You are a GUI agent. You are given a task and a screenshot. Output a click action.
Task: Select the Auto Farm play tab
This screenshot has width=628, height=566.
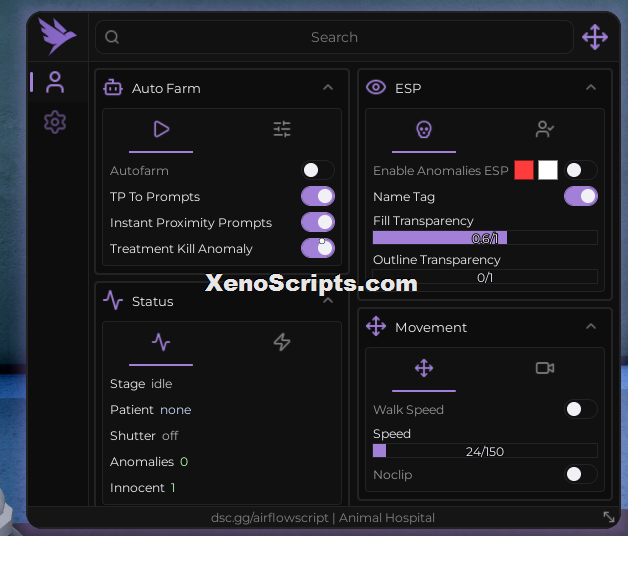tap(161, 129)
